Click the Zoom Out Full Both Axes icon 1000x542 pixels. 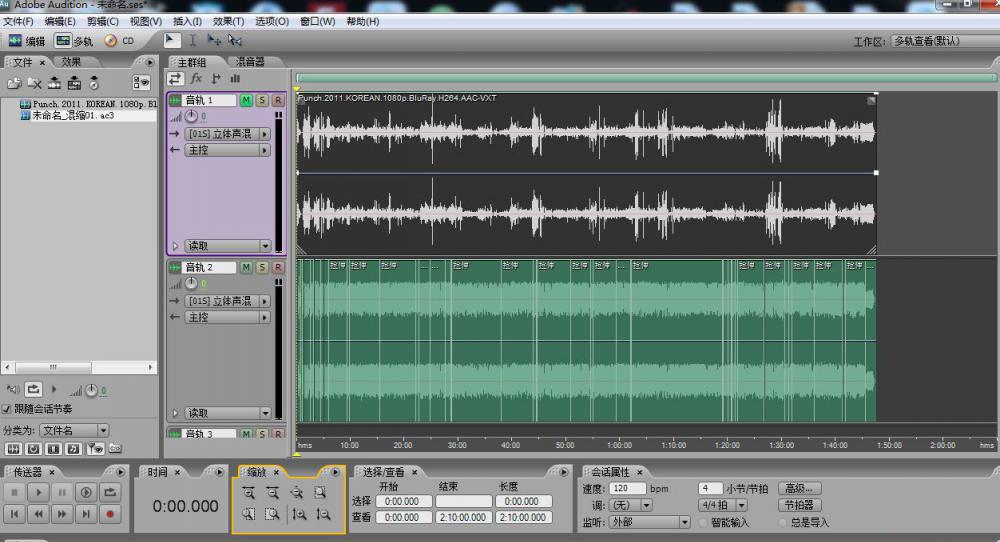click(x=296, y=492)
